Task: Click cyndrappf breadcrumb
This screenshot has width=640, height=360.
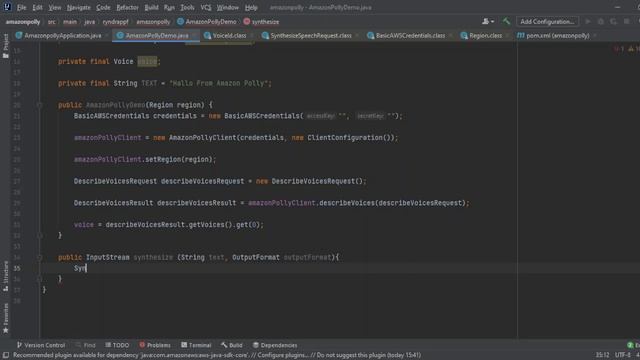Action: click(116, 22)
